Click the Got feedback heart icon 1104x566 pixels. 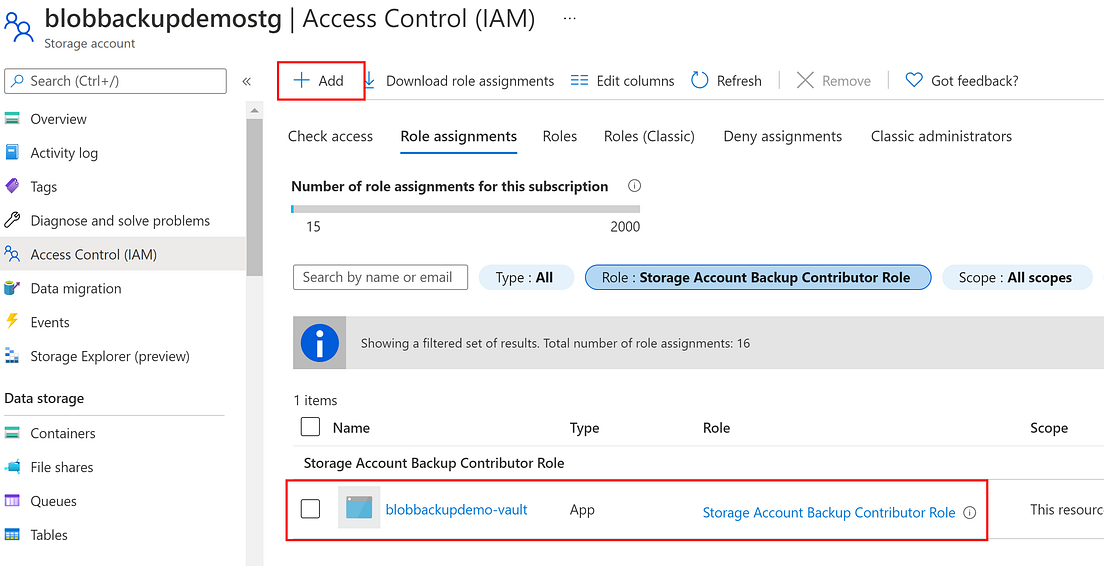(x=913, y=81)
